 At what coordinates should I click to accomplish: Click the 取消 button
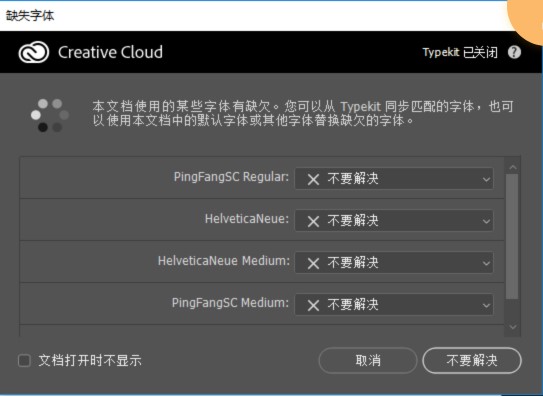[368, 361]
